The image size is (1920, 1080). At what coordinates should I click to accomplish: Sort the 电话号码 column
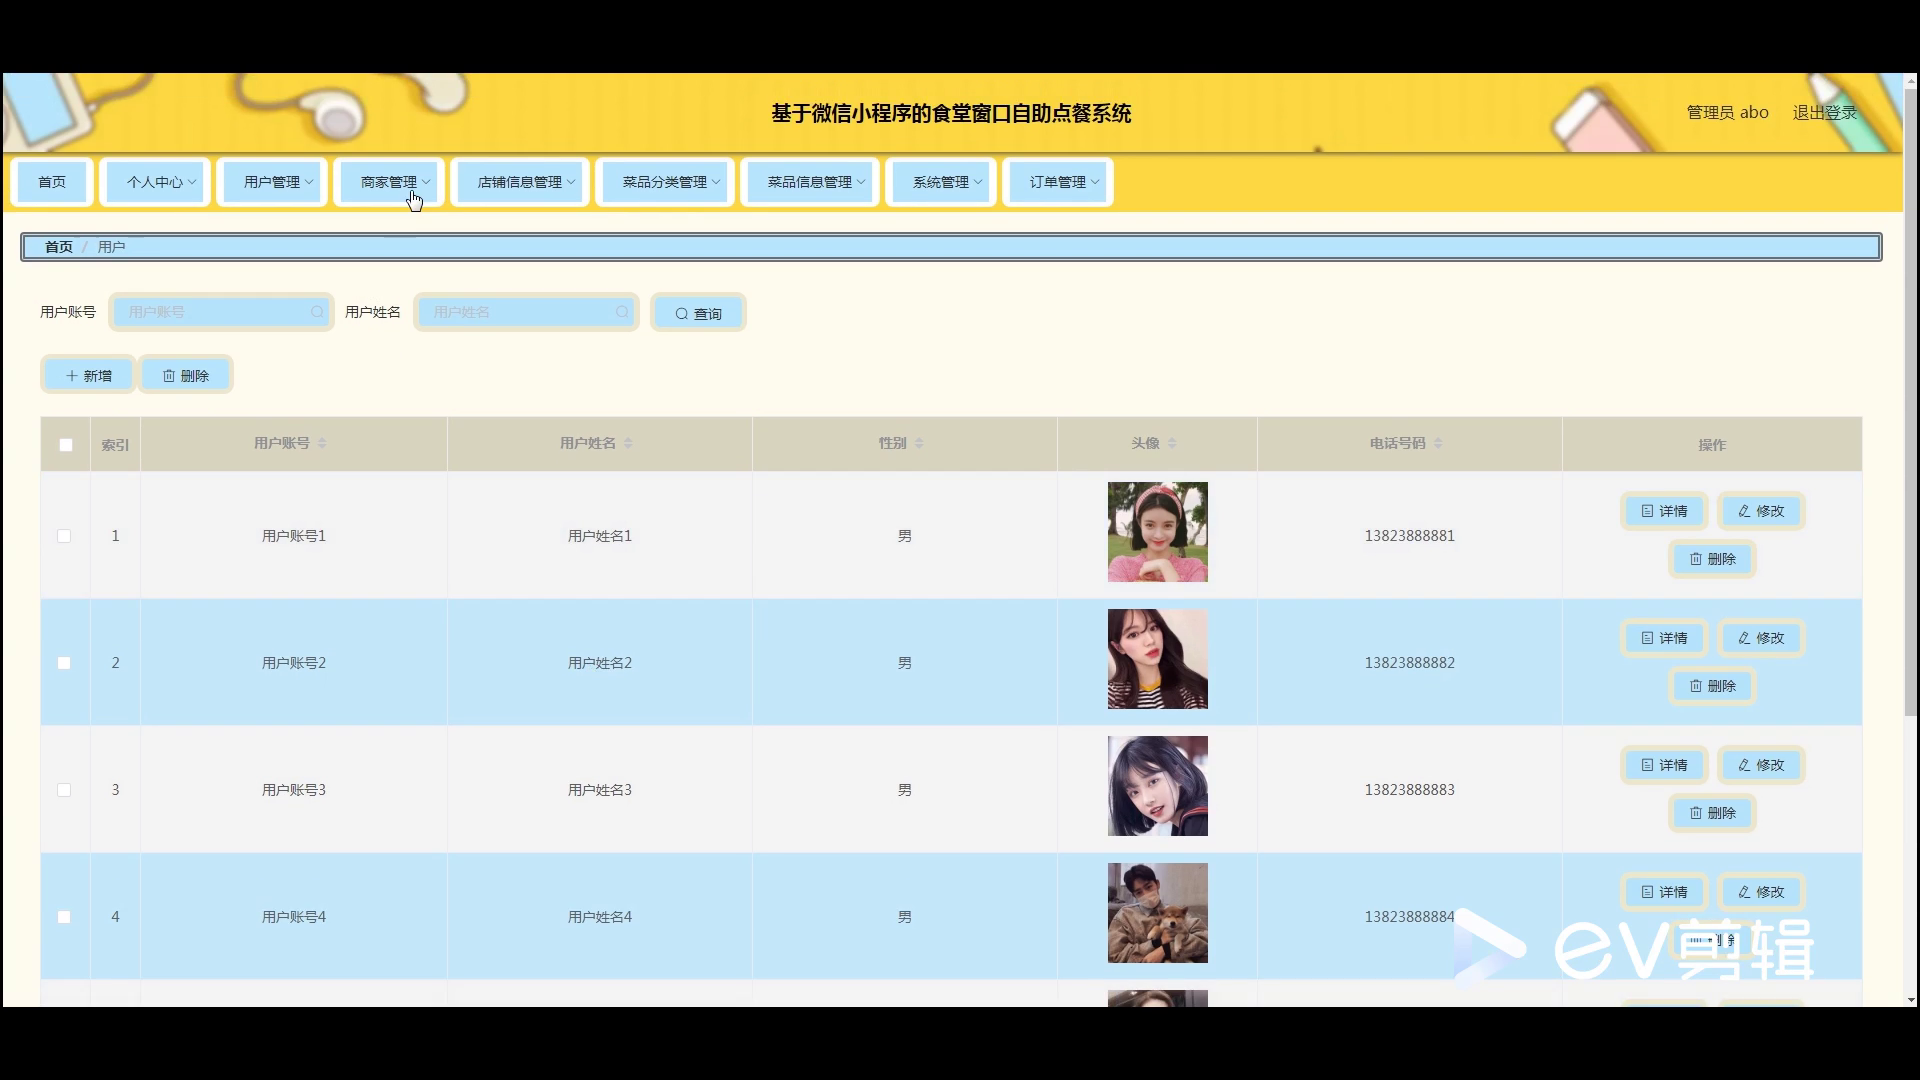point(1438,443)
